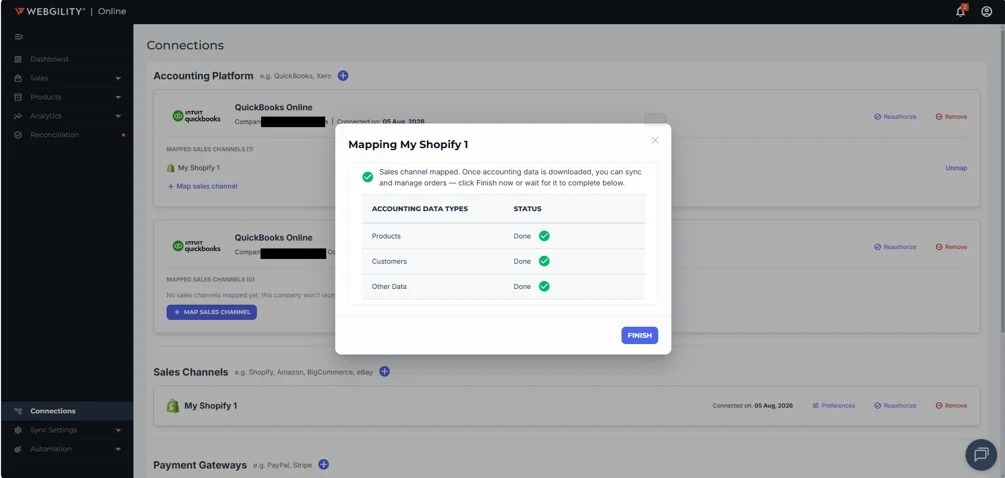Click the STATUS column header

pos(527,209)
